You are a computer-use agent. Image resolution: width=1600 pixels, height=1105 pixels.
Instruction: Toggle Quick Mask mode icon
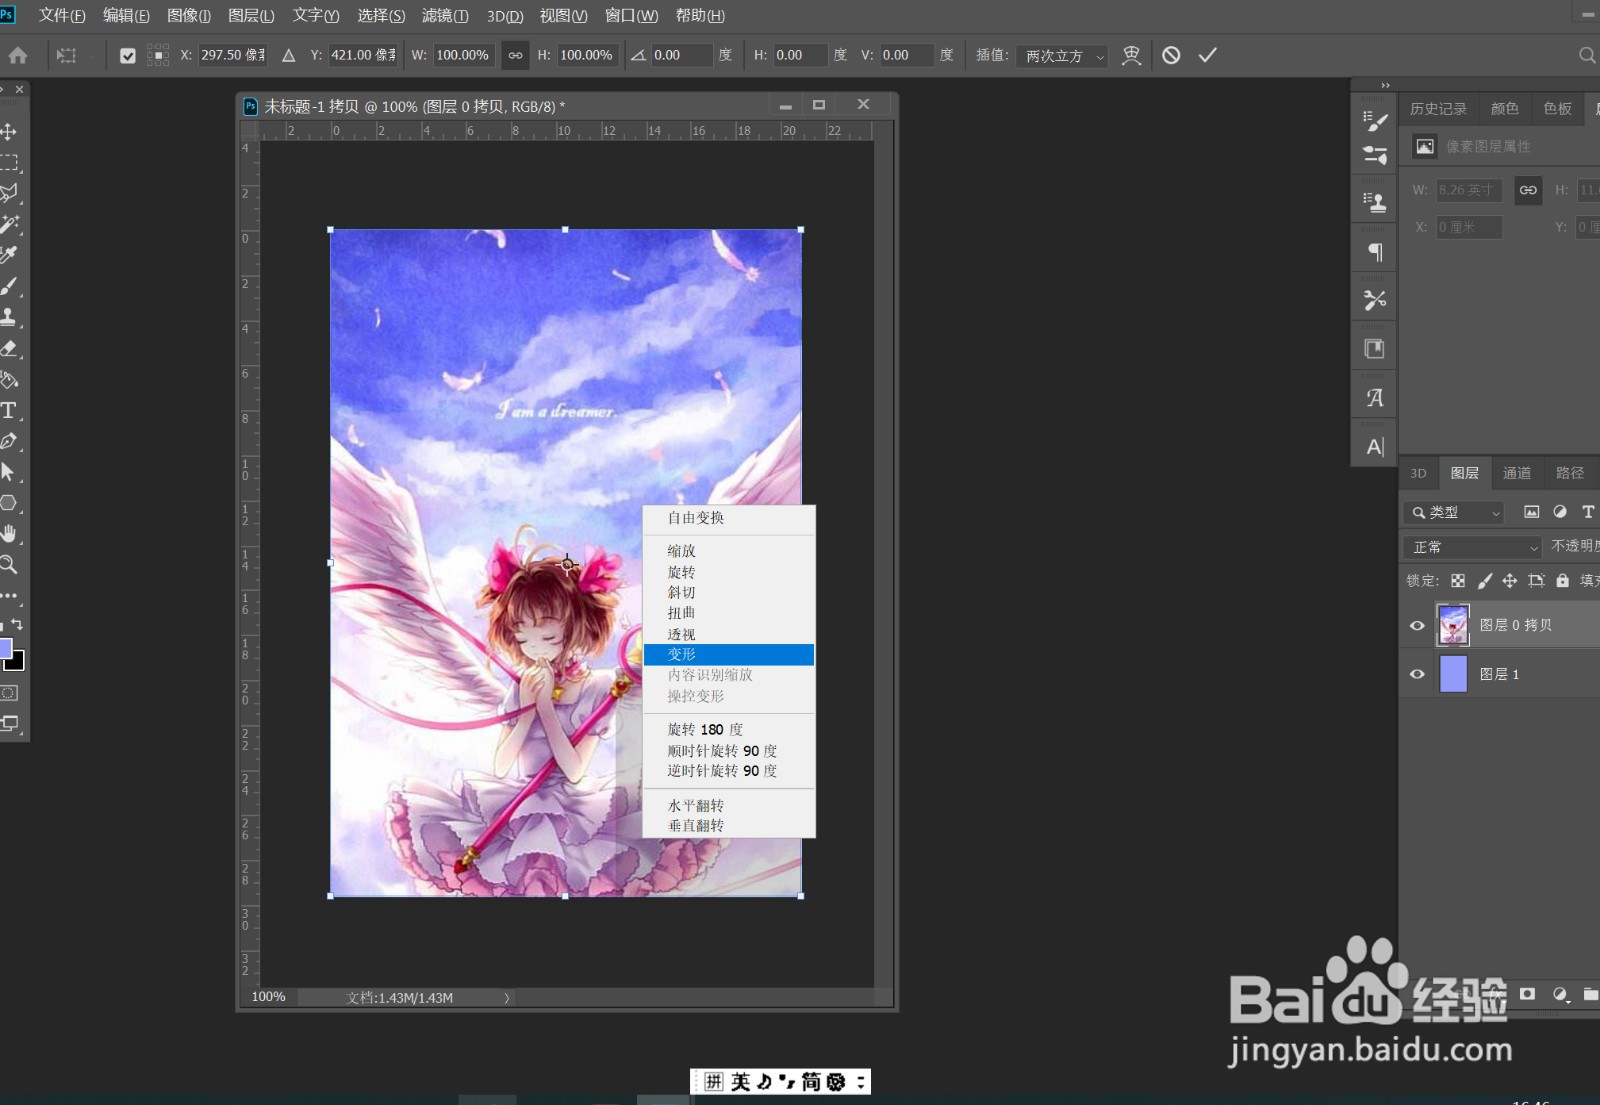[9, 693]
